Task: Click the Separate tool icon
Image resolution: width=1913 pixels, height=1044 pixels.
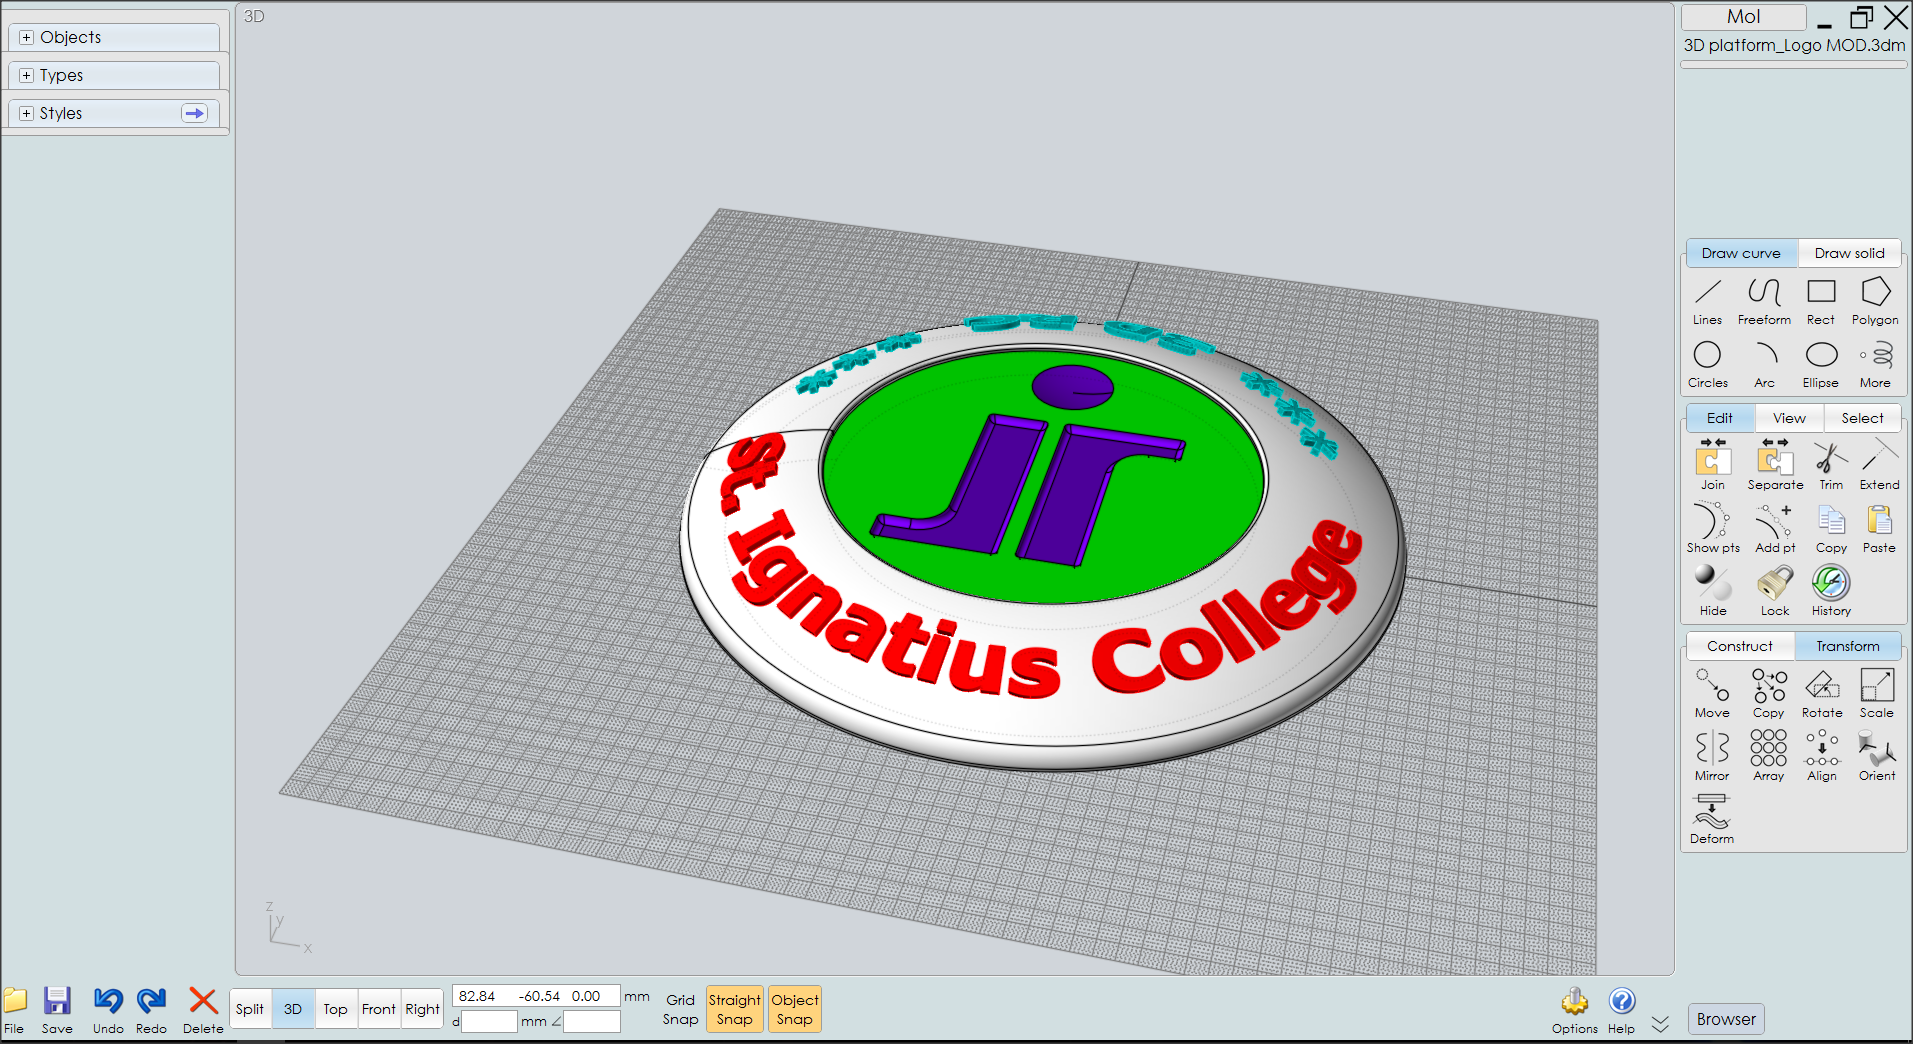Action: (x=1775, y=465)
